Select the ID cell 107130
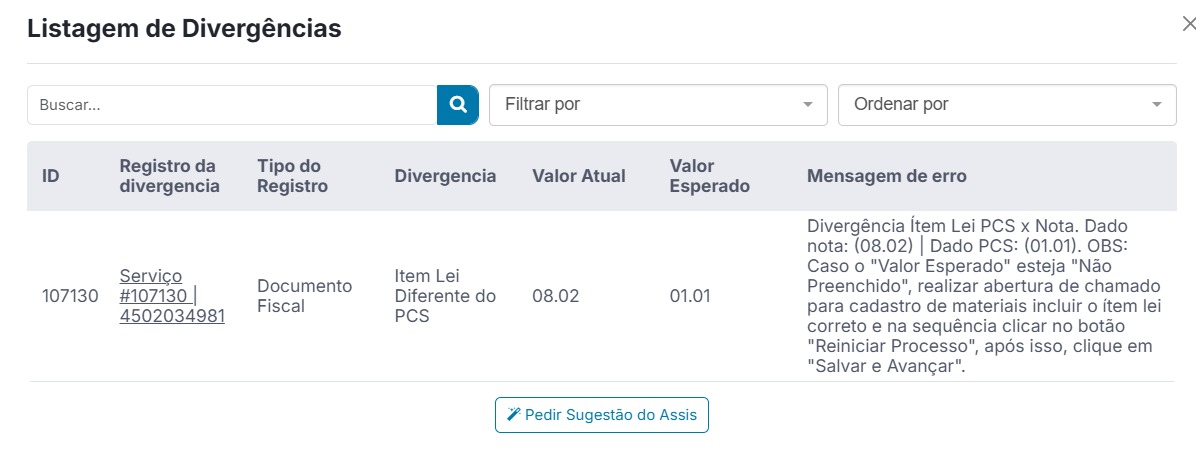1196x461 pixels. (x=70, y=296)
